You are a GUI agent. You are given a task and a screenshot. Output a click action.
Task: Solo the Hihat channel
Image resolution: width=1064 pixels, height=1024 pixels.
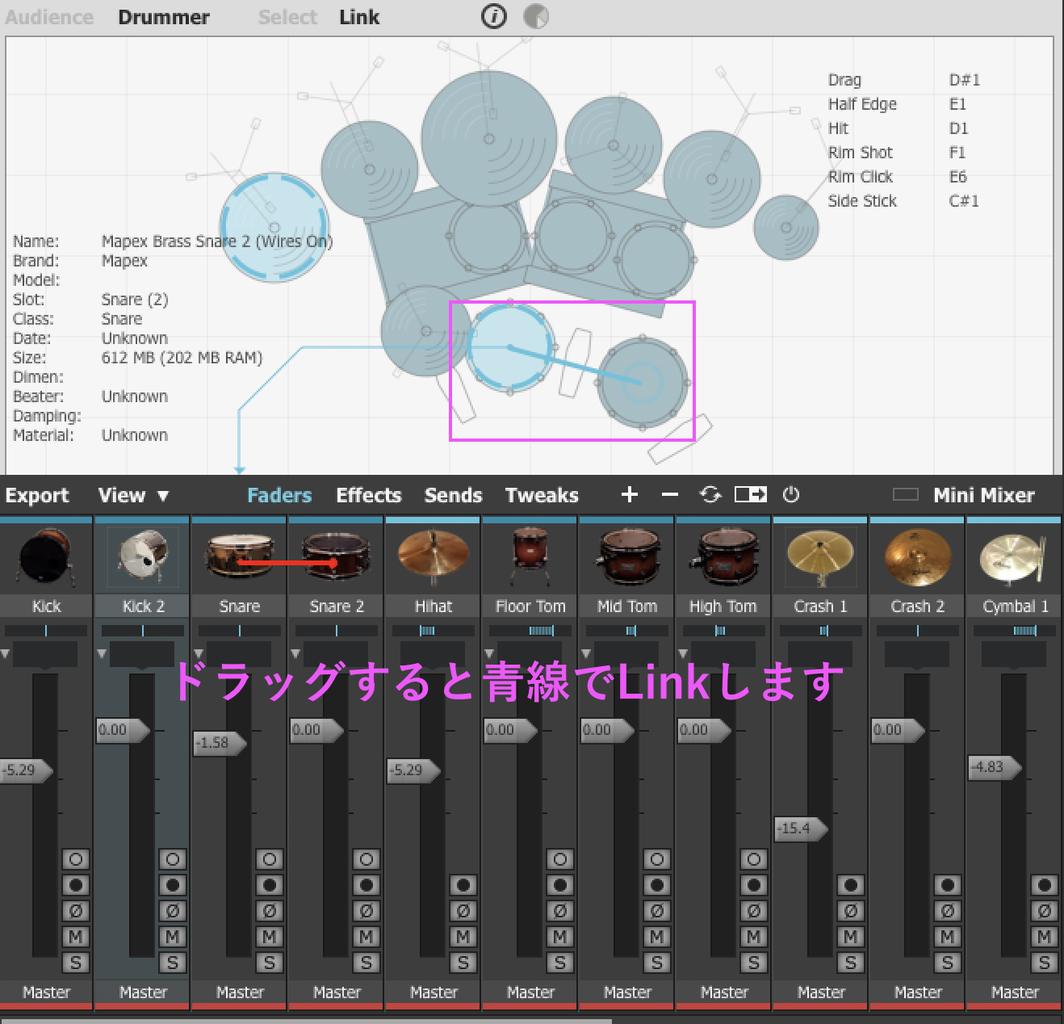[x=463, y=962]
